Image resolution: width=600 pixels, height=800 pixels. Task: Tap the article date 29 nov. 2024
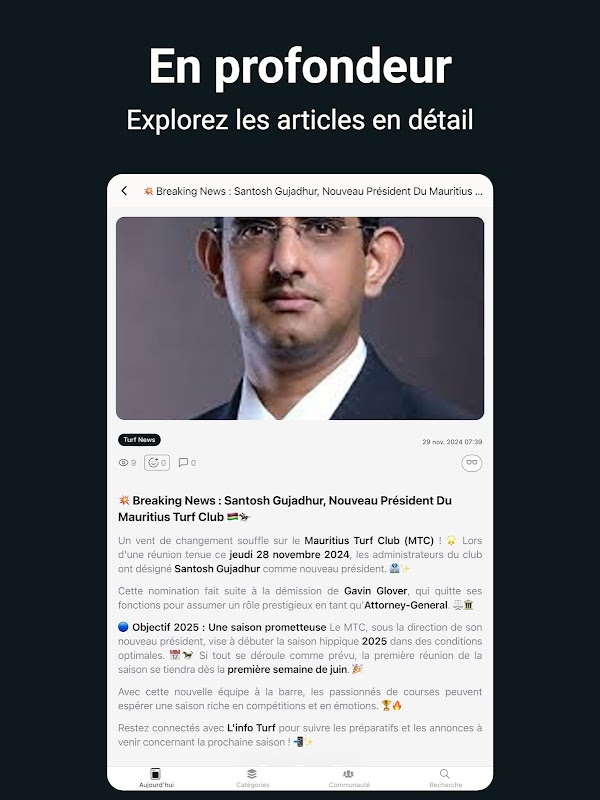[x=452, y=442]
